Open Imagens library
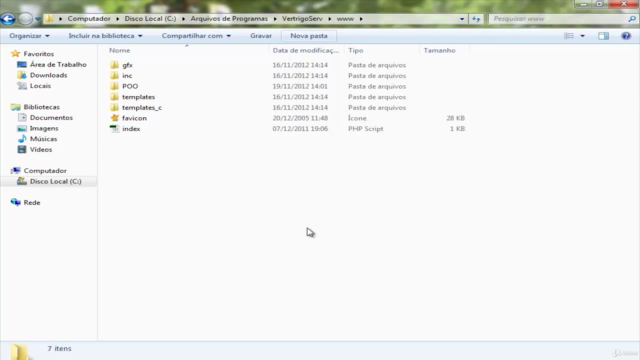The height and width of the screenshot is (360, 640). pyautogui.click(x=44, y=128)
